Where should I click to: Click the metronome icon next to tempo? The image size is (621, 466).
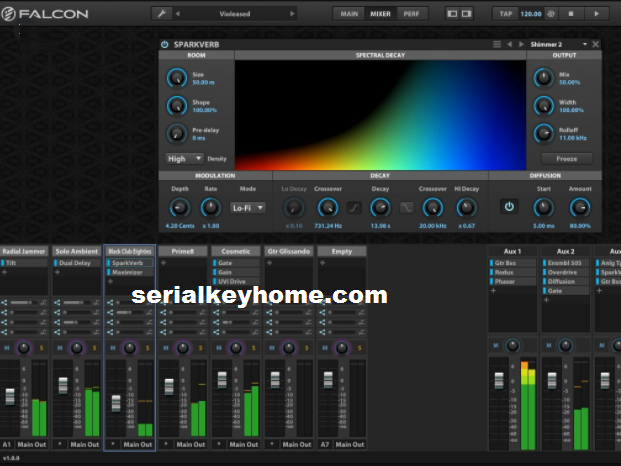click(551, 14)
